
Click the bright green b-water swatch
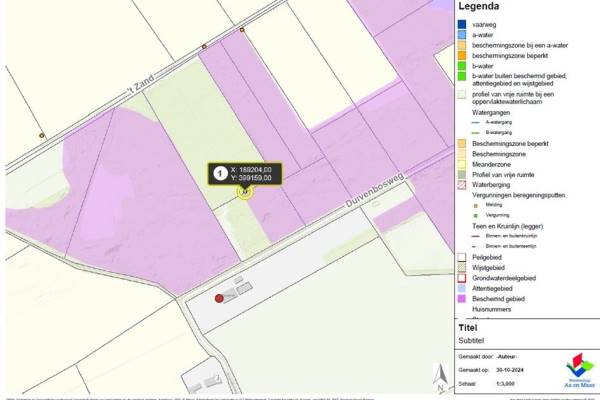[461, 65]
